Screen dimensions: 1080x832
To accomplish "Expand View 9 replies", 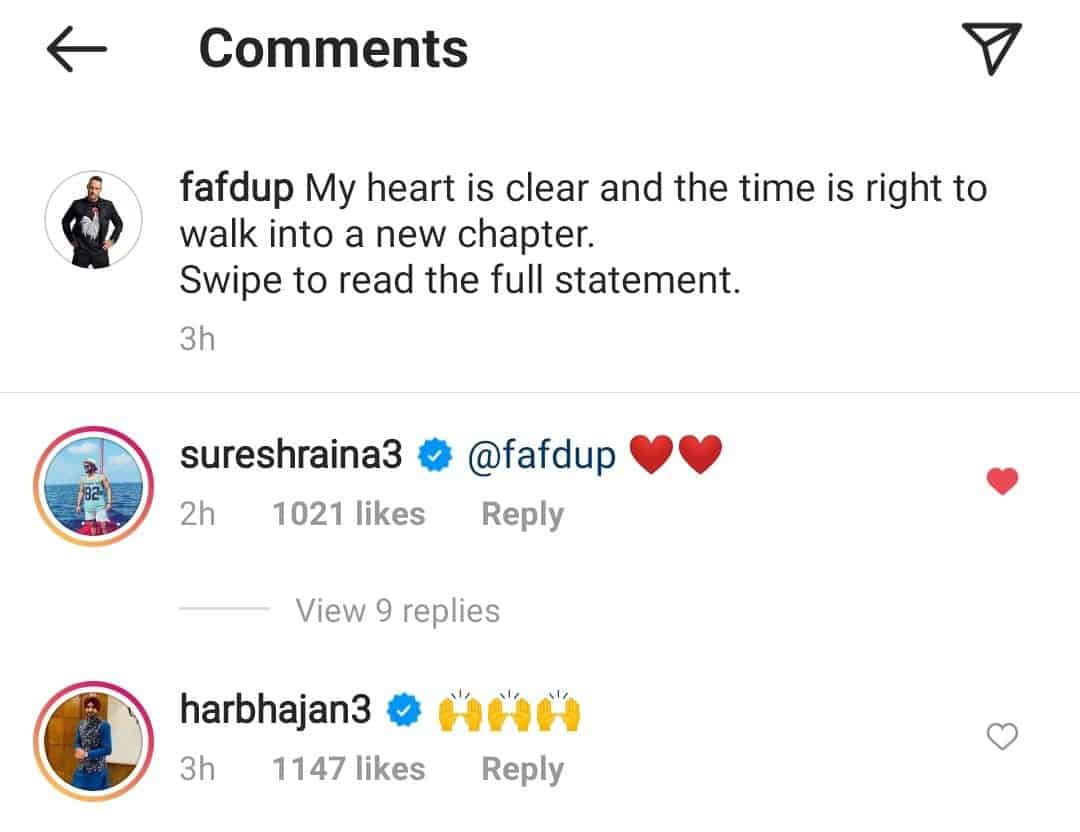I will (x=397, y=610).
